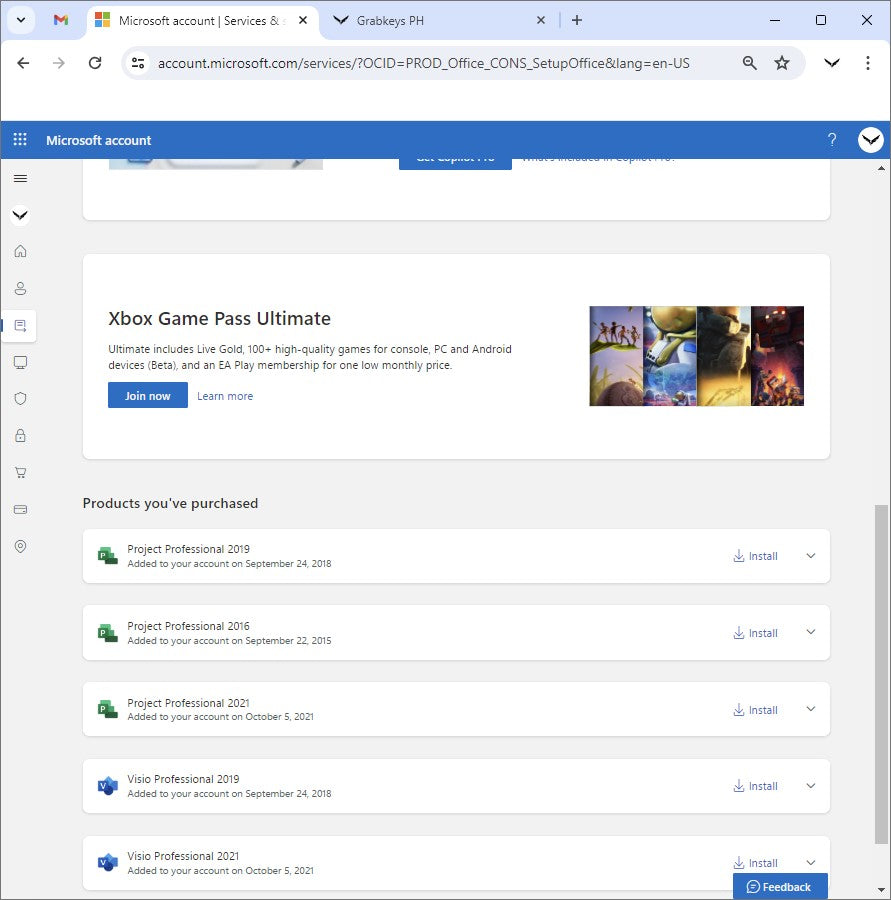891x900 pixels.
Task: Click the page vertical scrollbar thumb
Action: [881, 674]
